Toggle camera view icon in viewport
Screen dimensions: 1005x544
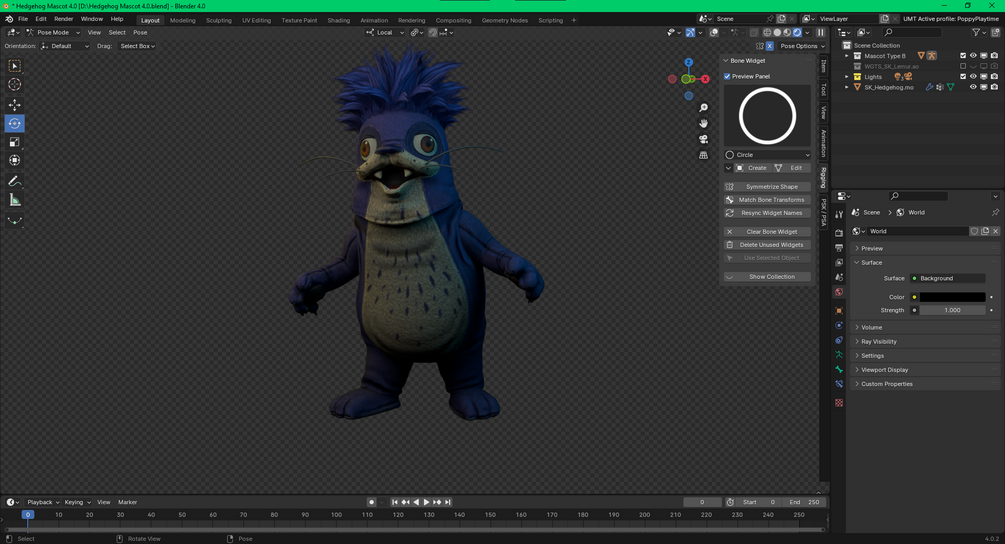(703, 139)
